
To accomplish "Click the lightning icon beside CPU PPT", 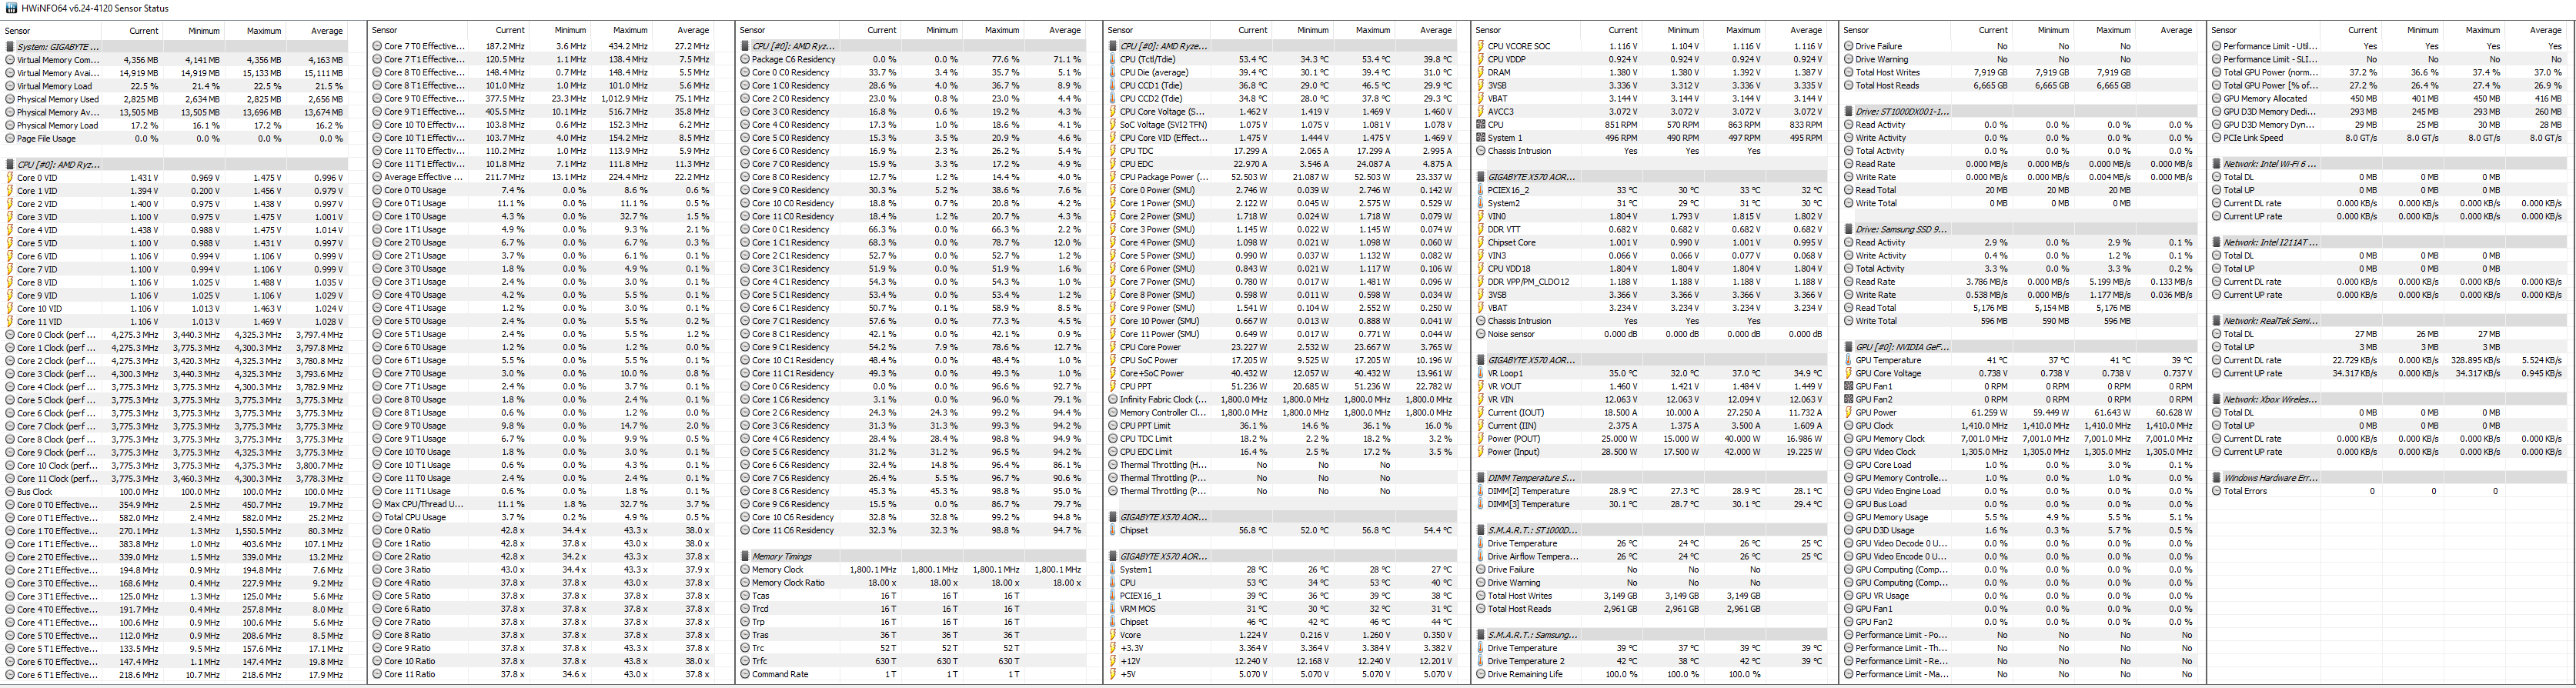I will coord(1113,387).
